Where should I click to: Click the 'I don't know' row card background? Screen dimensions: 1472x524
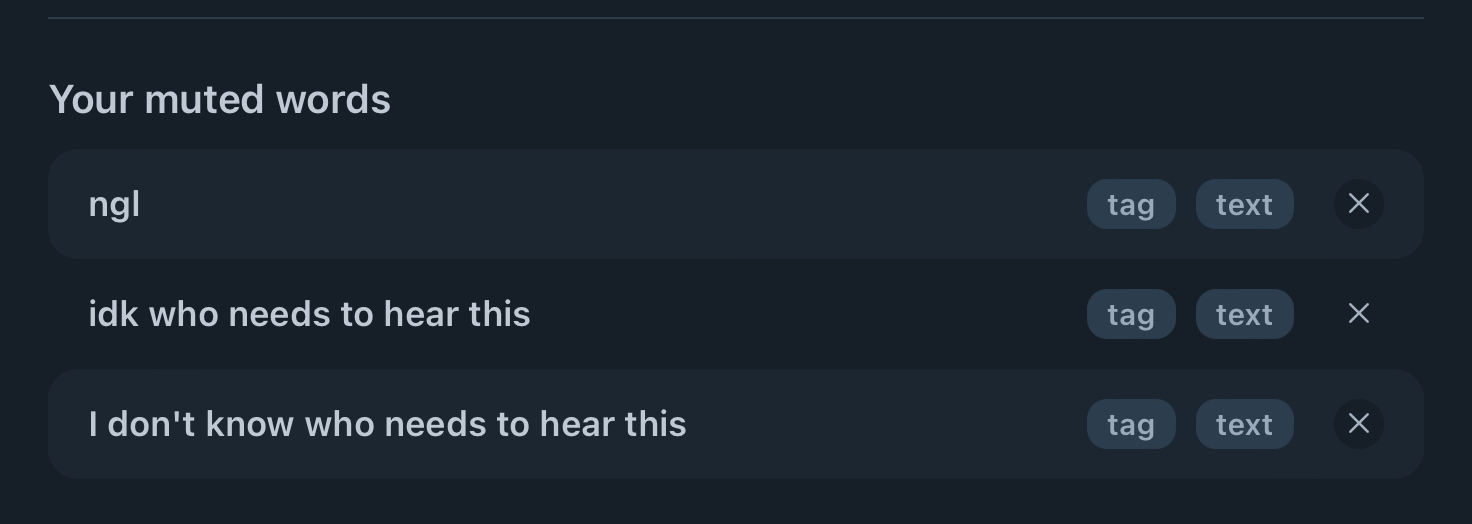click(x=880, y=424)
